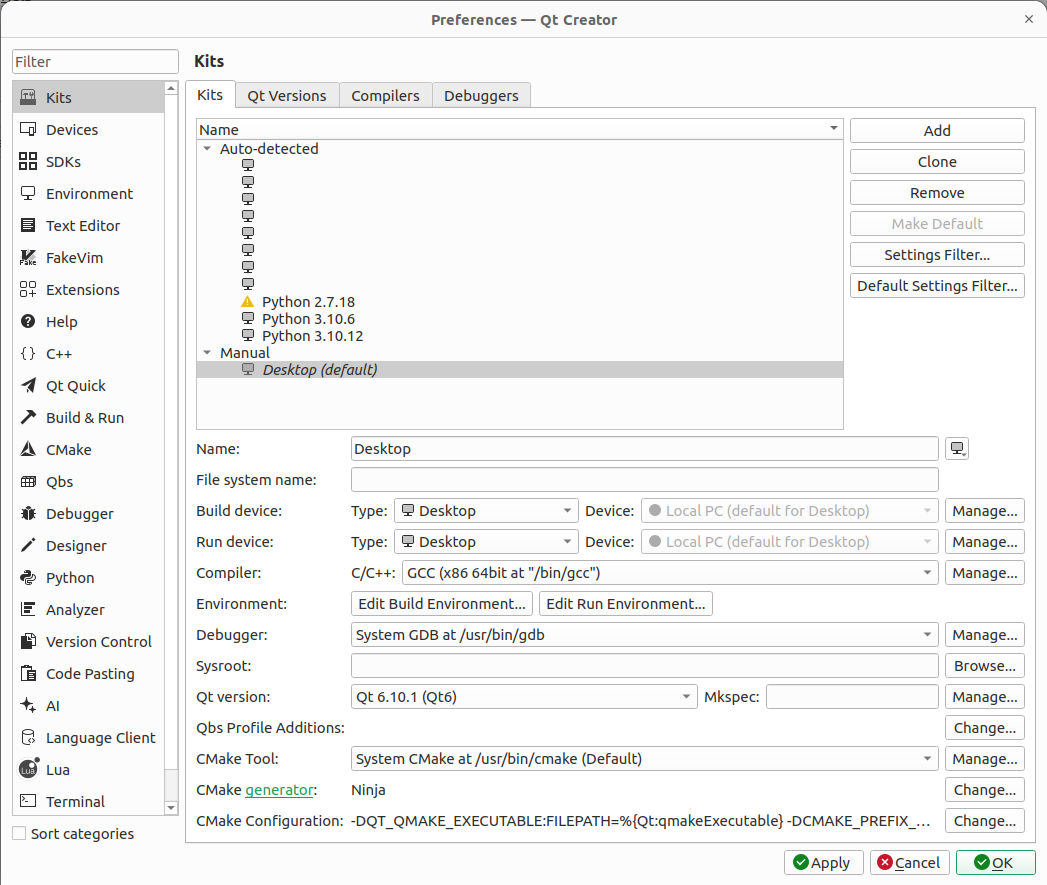Open the Text Editor category icon

tap(28, 226)
